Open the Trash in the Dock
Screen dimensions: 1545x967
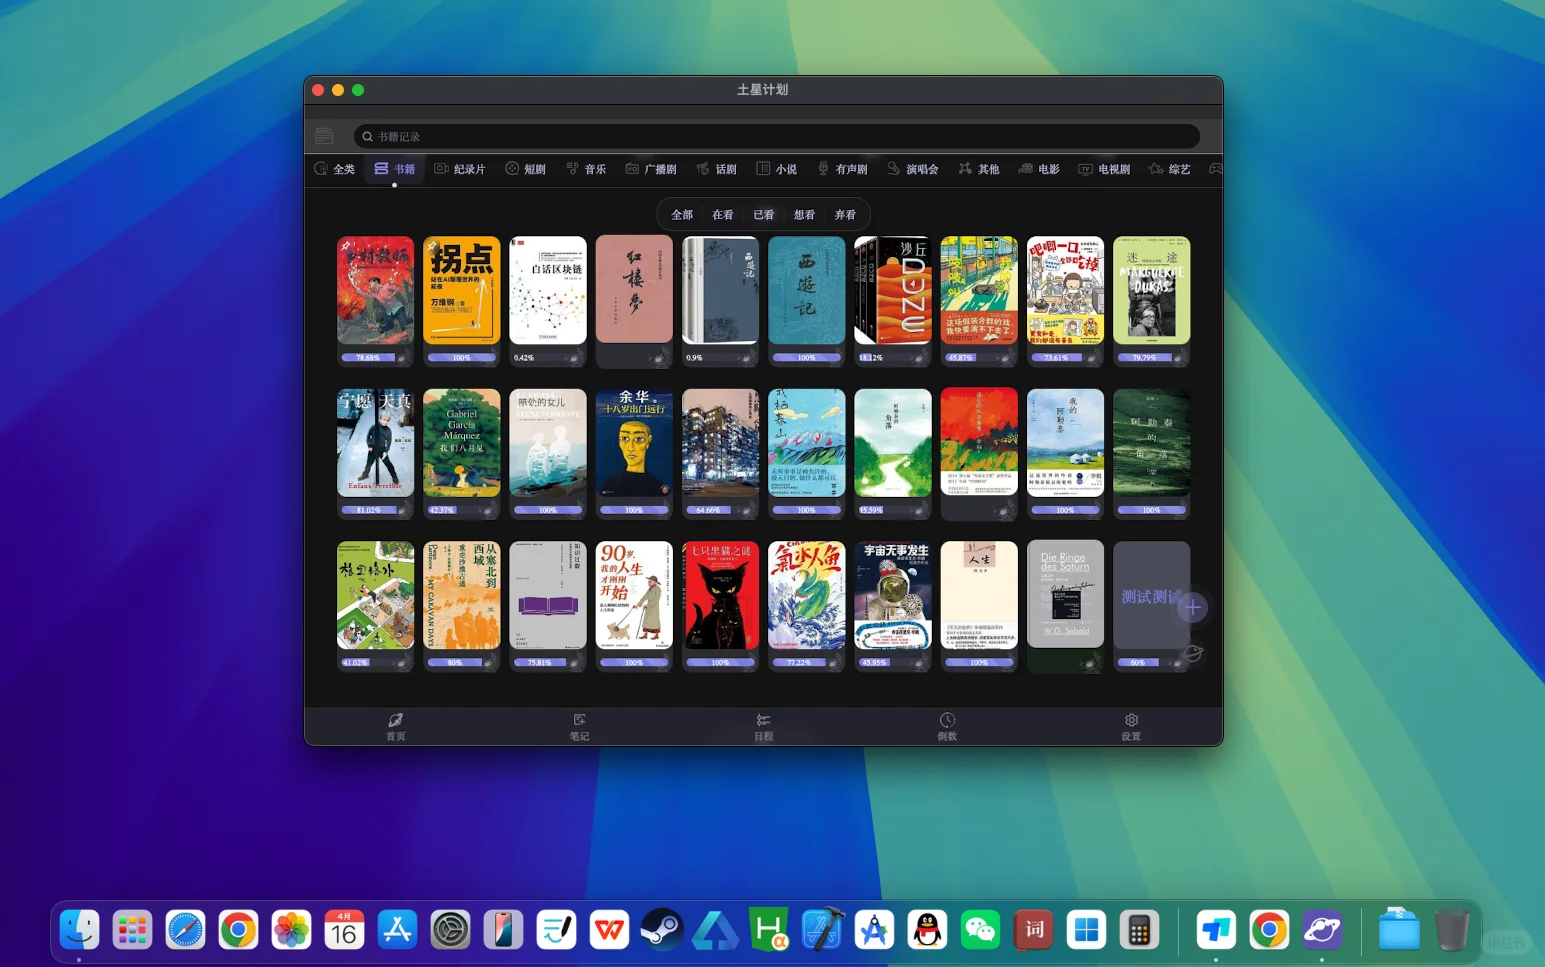1452,930
